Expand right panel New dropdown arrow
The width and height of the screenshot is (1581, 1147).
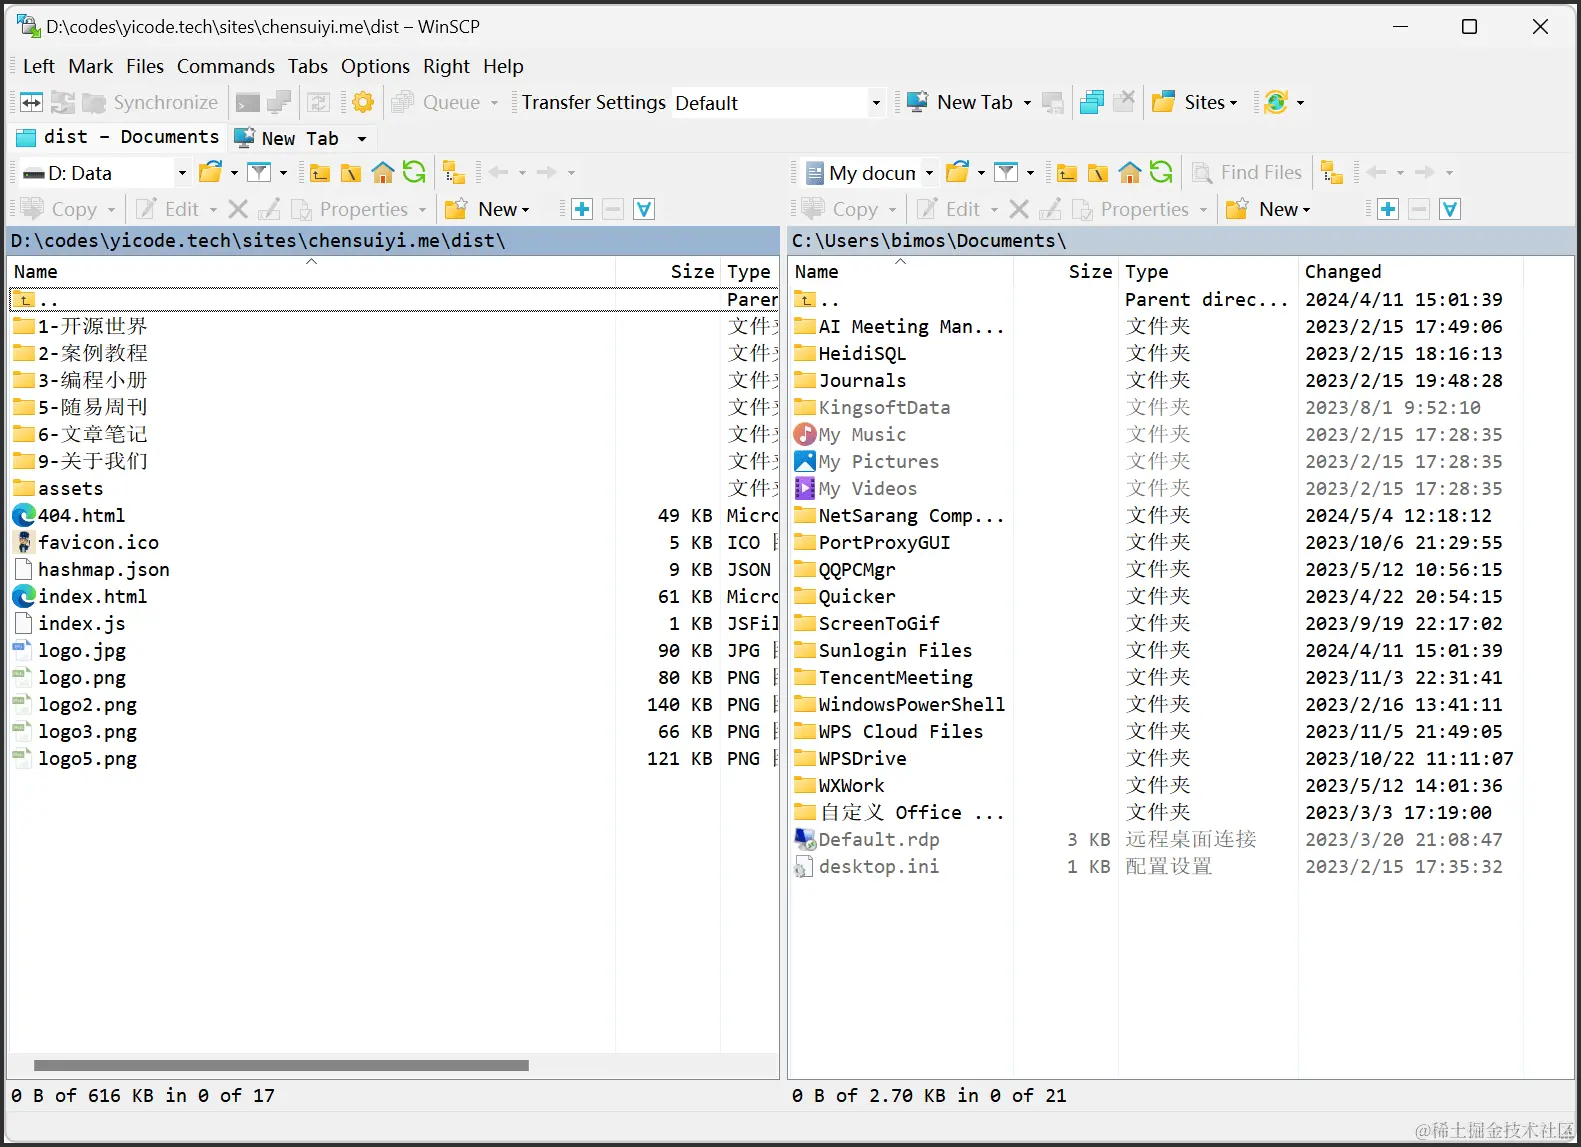1306,210
